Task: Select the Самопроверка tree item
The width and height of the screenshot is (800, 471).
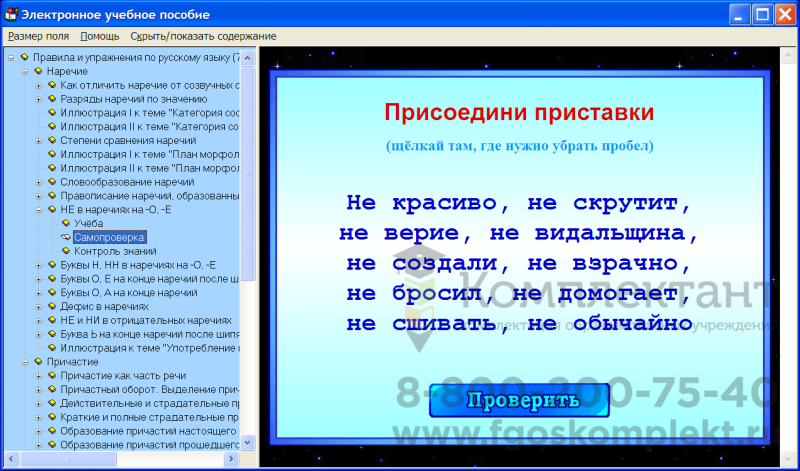Action: click(x=110, y=237)
